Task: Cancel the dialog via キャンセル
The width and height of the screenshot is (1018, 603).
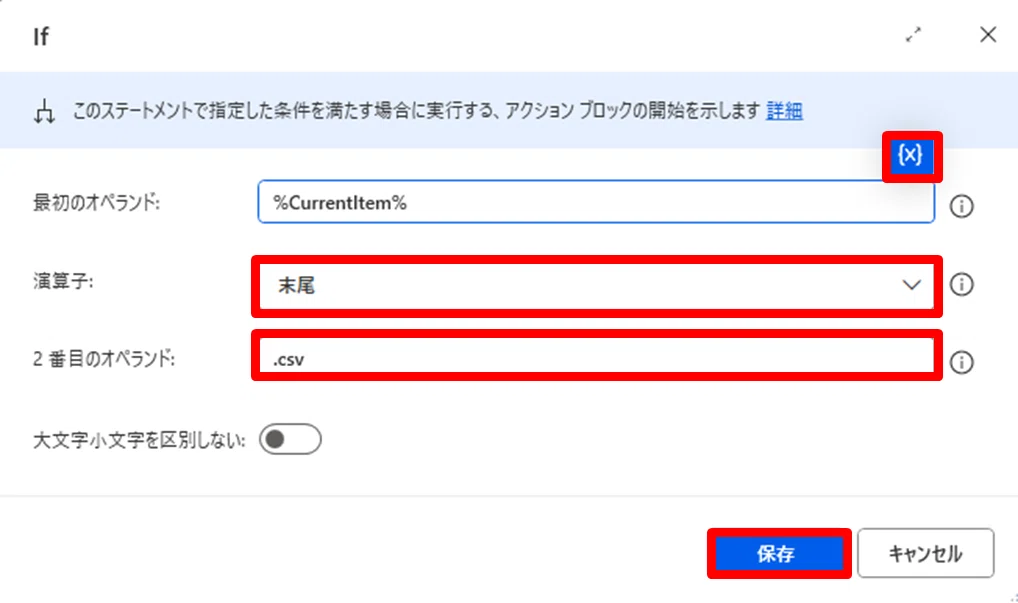Action: point(925,554)
